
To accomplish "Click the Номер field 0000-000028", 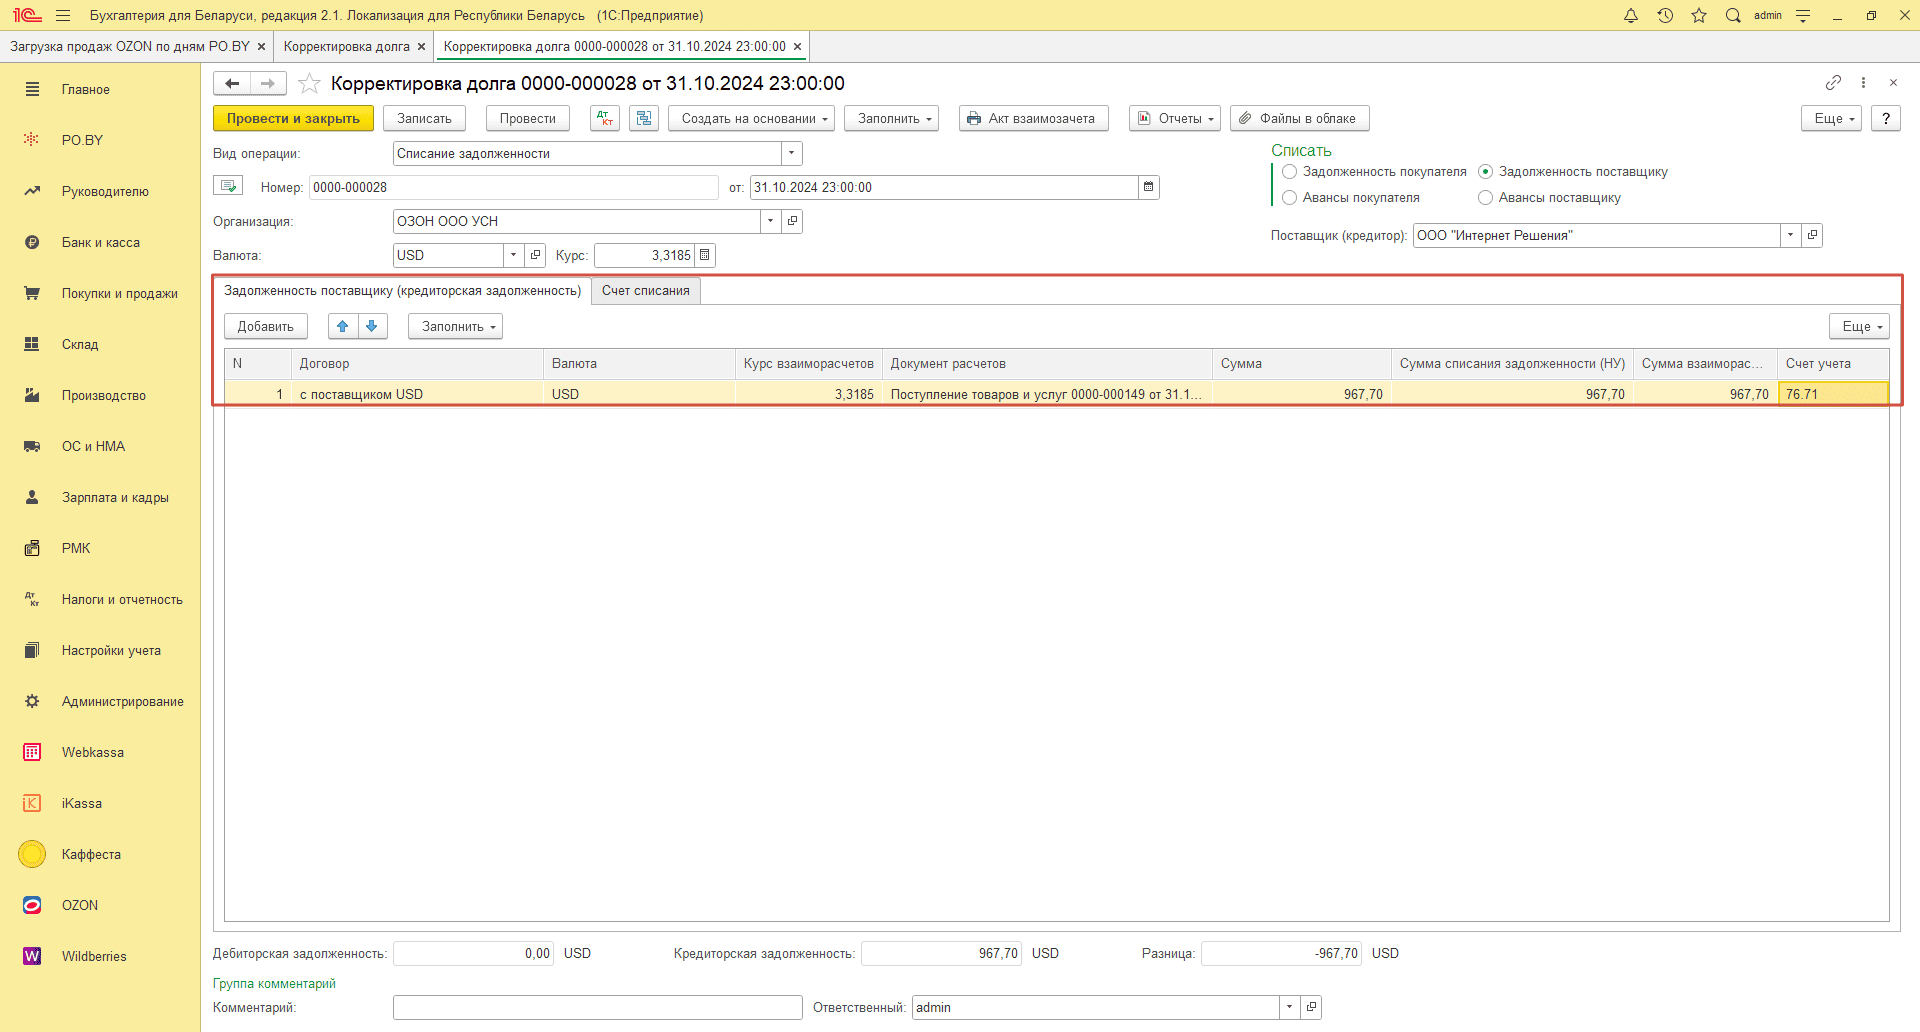I will [513, 187].
